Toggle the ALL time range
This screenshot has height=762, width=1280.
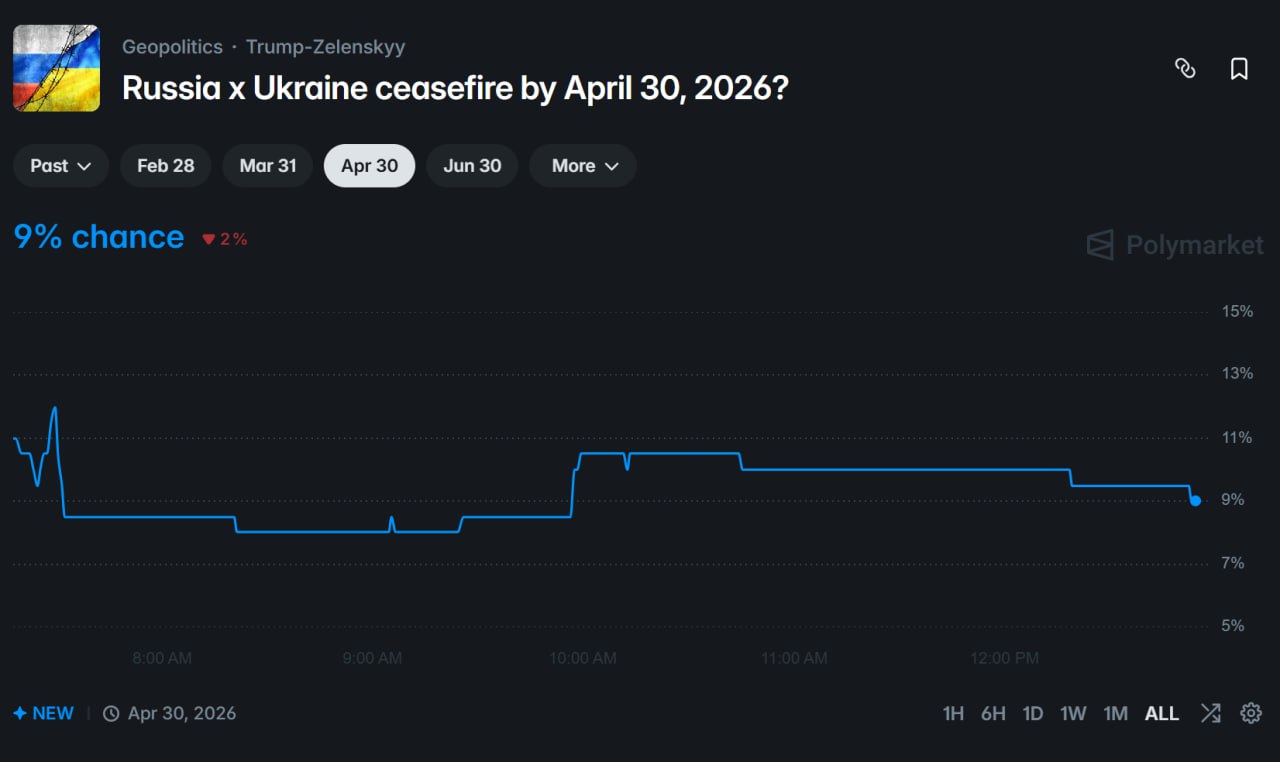(x=1161, y=713)
